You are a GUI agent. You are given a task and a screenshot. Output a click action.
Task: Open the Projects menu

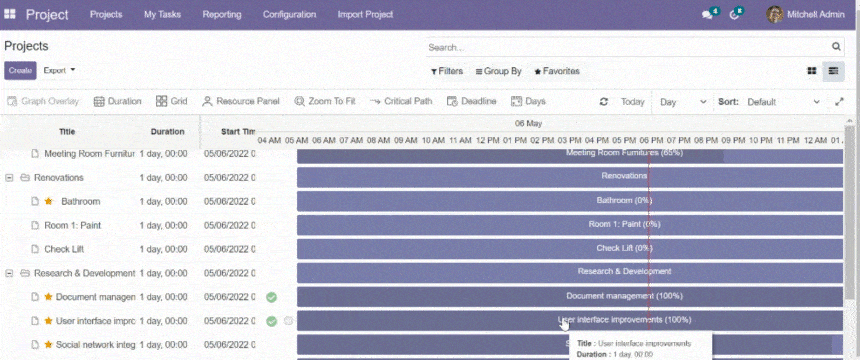coord(106,15)
